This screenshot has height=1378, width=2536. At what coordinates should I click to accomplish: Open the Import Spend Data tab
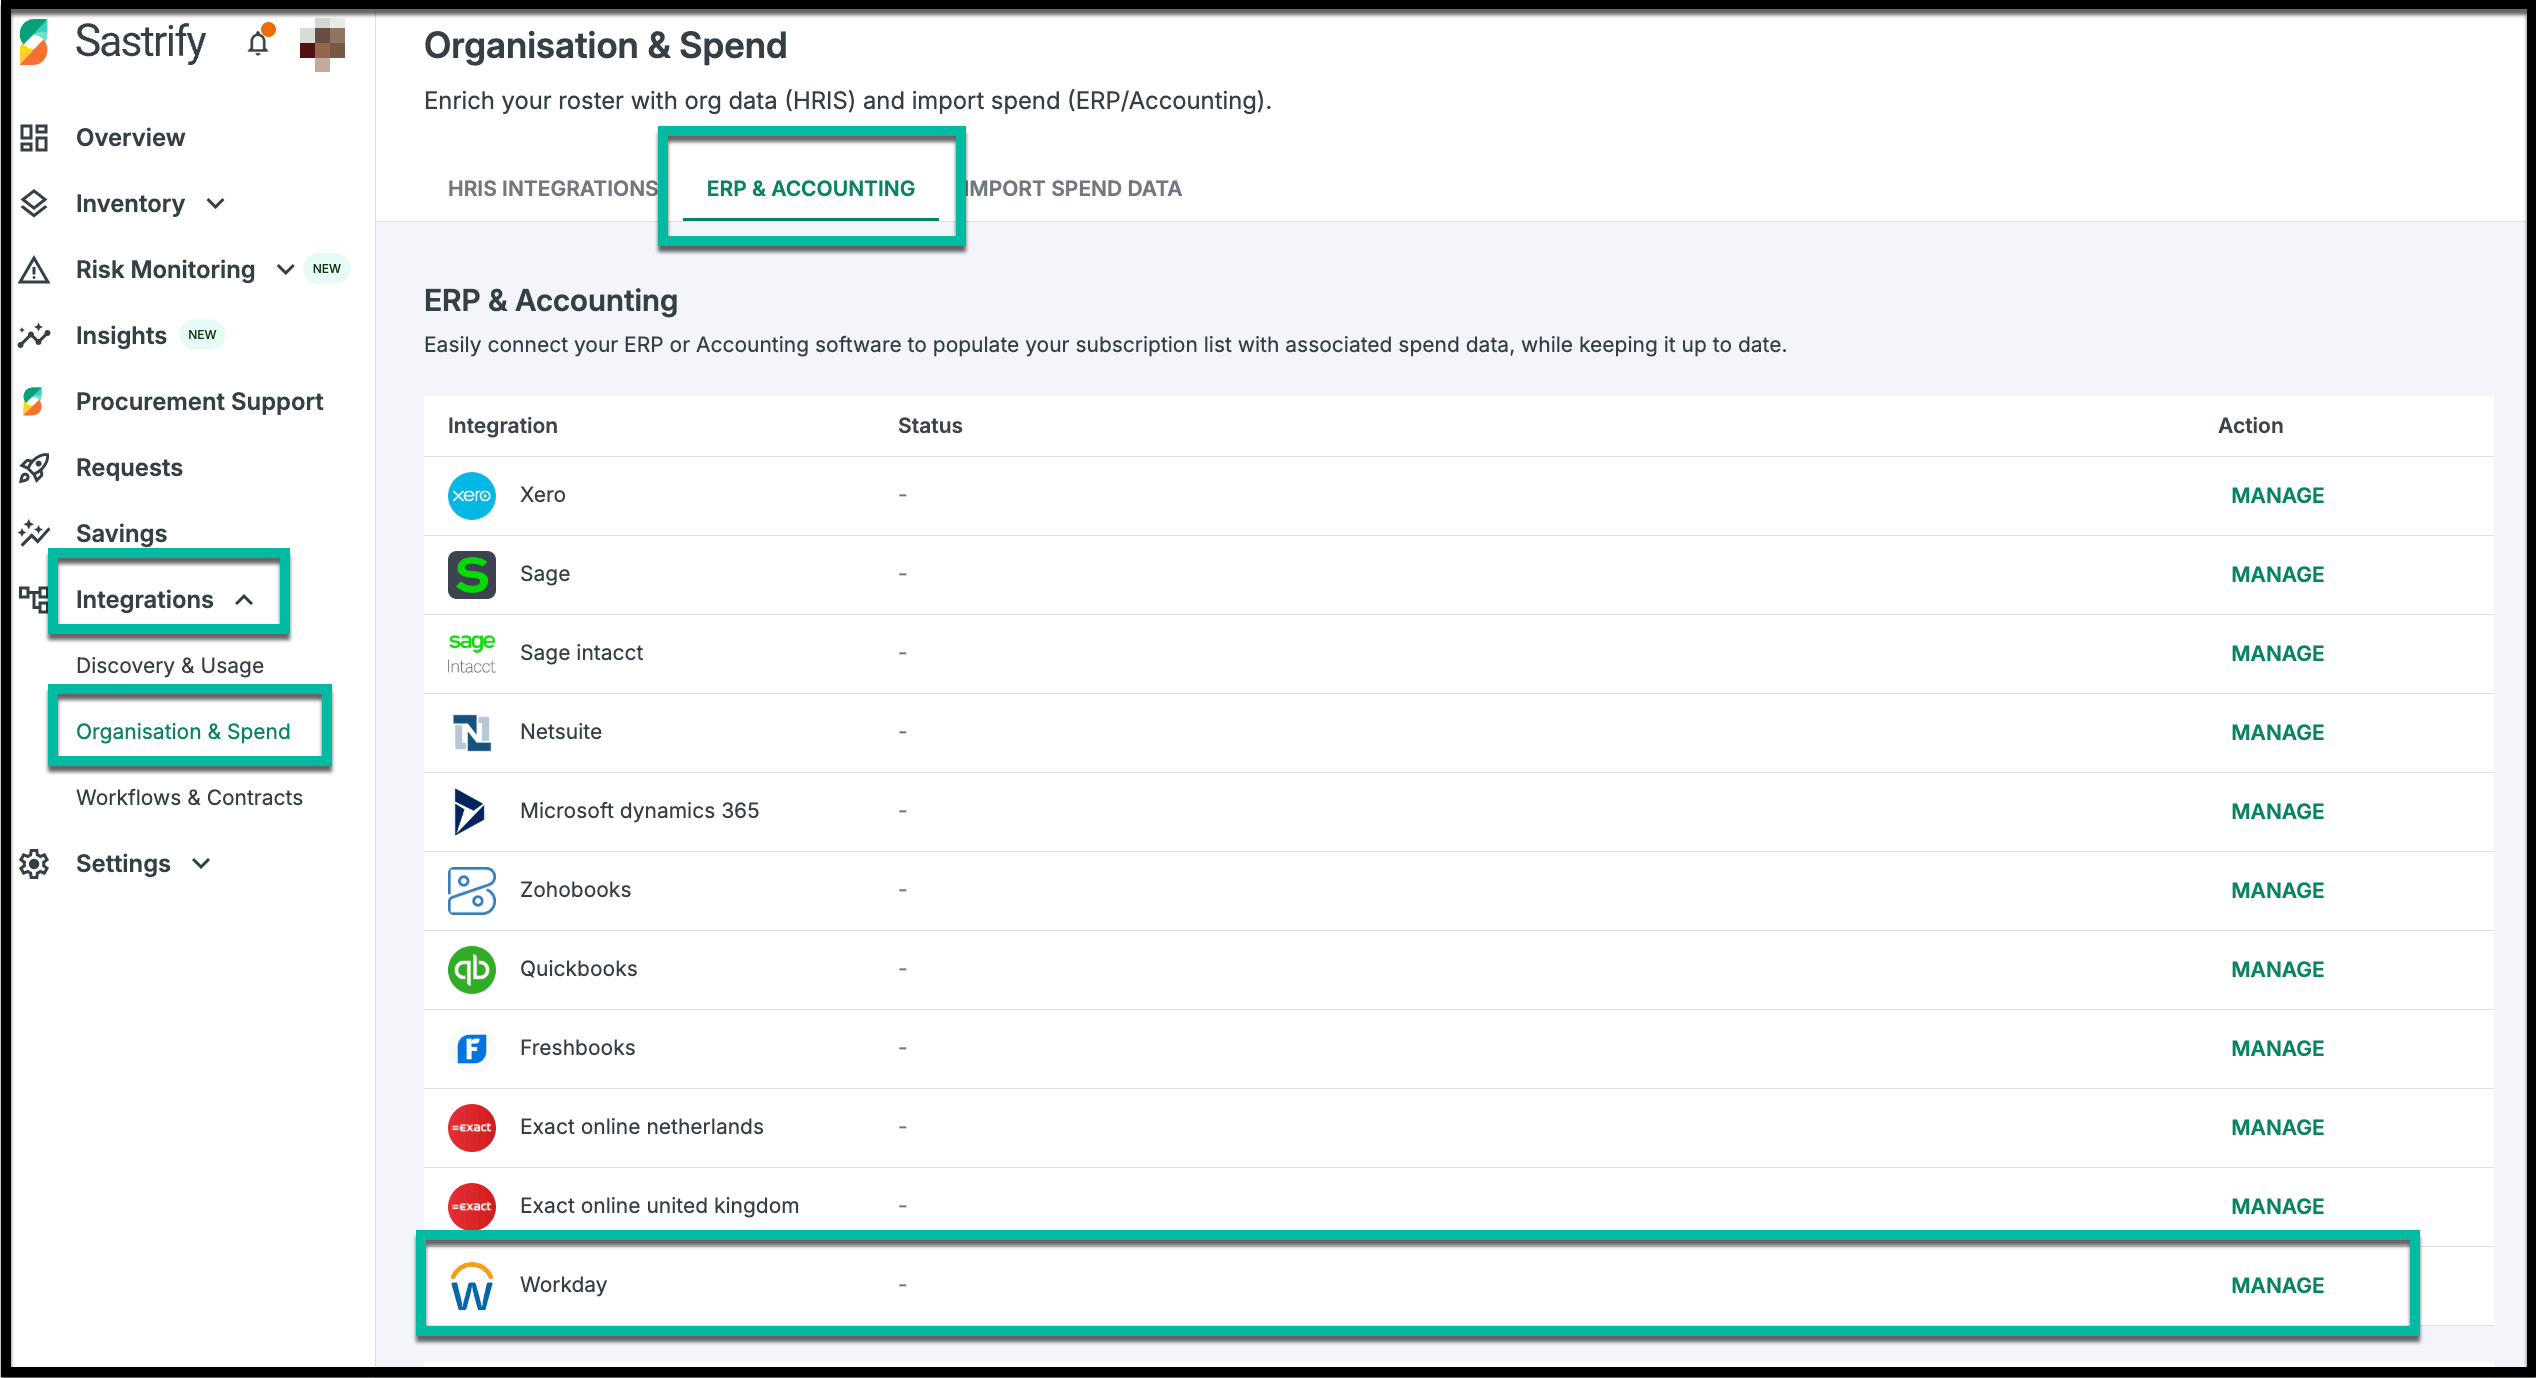tap(1074, 188)
